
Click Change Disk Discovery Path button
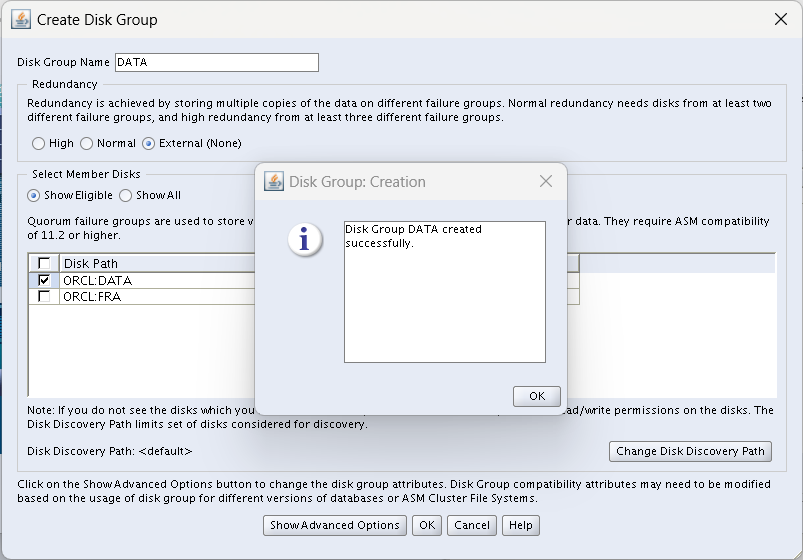click(690, 451)
